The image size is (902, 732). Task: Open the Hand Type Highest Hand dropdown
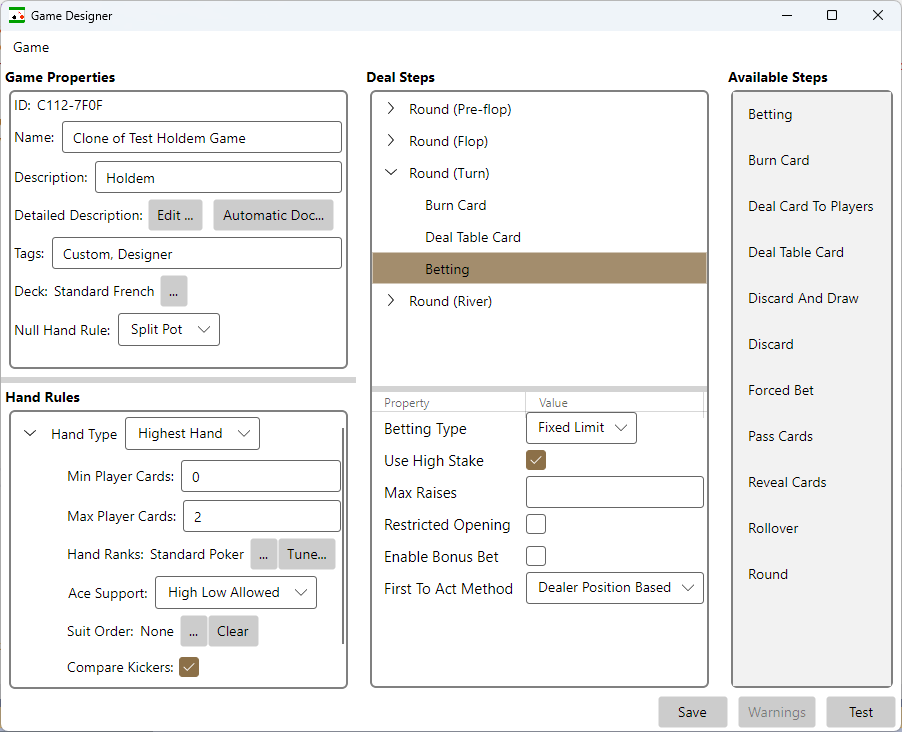point(192,433)
